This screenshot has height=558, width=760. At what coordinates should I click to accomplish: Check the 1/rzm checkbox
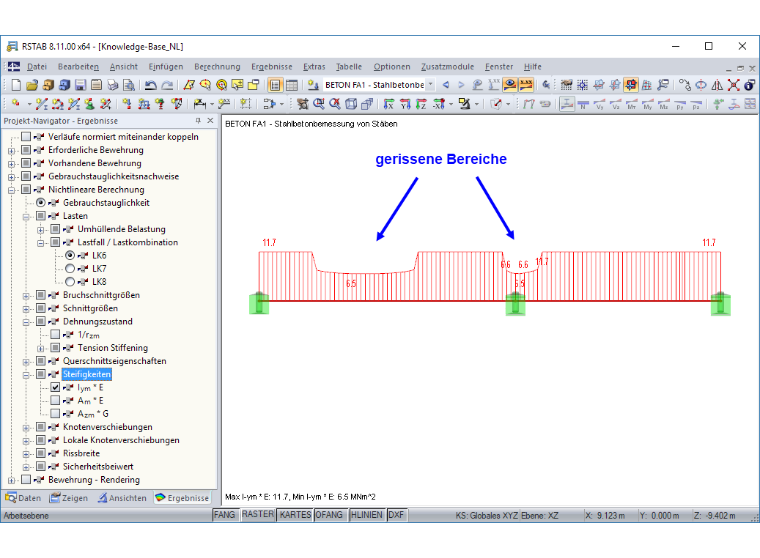pos(55,335)
